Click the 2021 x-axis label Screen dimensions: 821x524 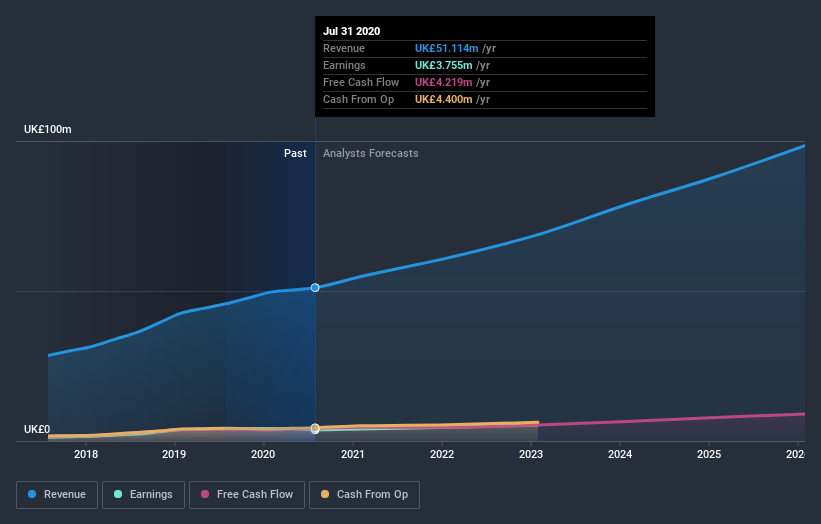tap(352, 454)
